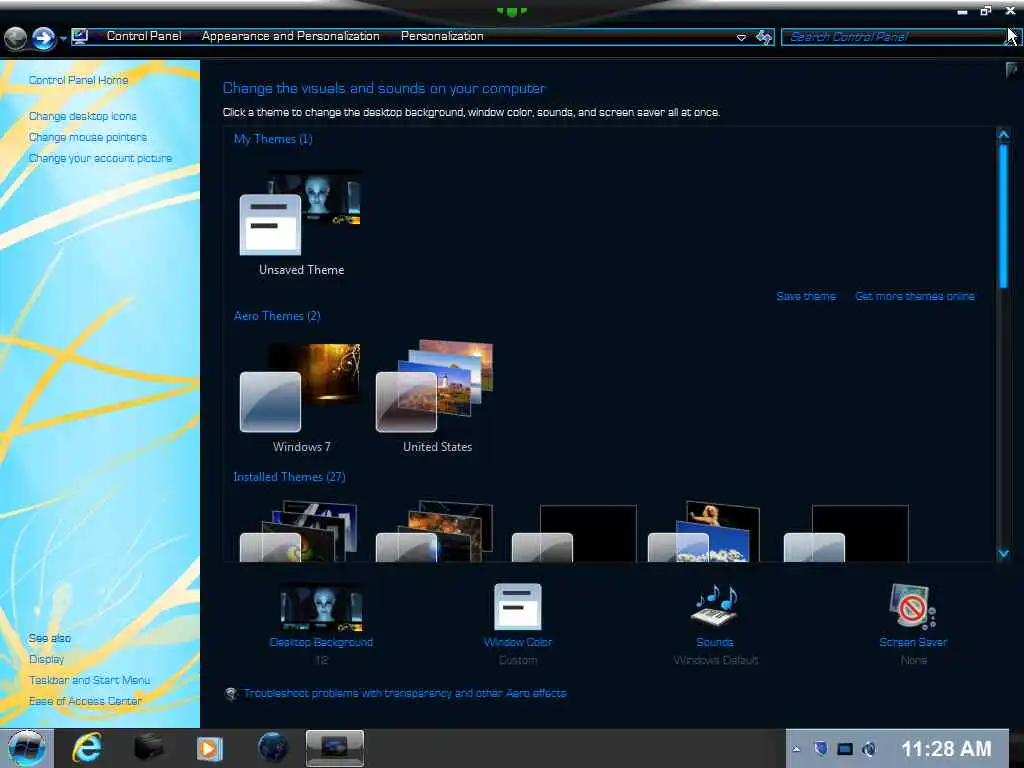This screenshot has height=768, width=1024.
Task: Click the Sounds text link
Action: (714, 642)
